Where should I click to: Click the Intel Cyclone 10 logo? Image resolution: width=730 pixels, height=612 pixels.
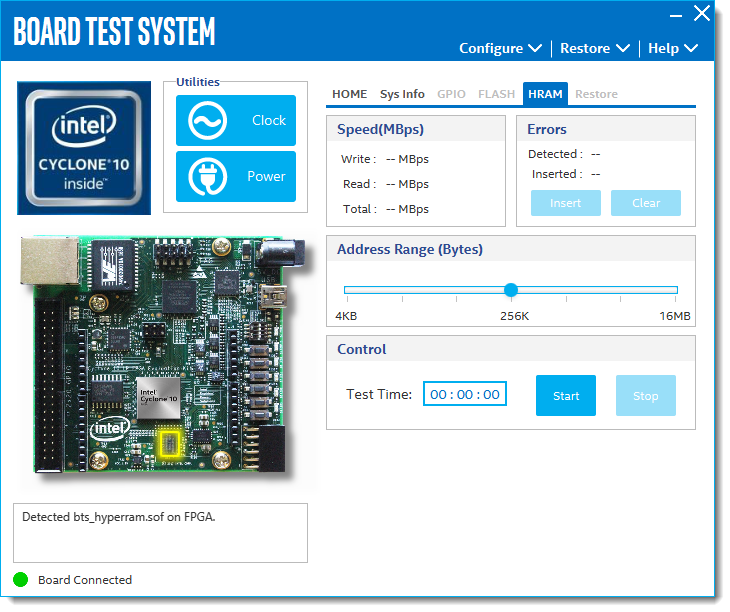click(x=84, y=147)
